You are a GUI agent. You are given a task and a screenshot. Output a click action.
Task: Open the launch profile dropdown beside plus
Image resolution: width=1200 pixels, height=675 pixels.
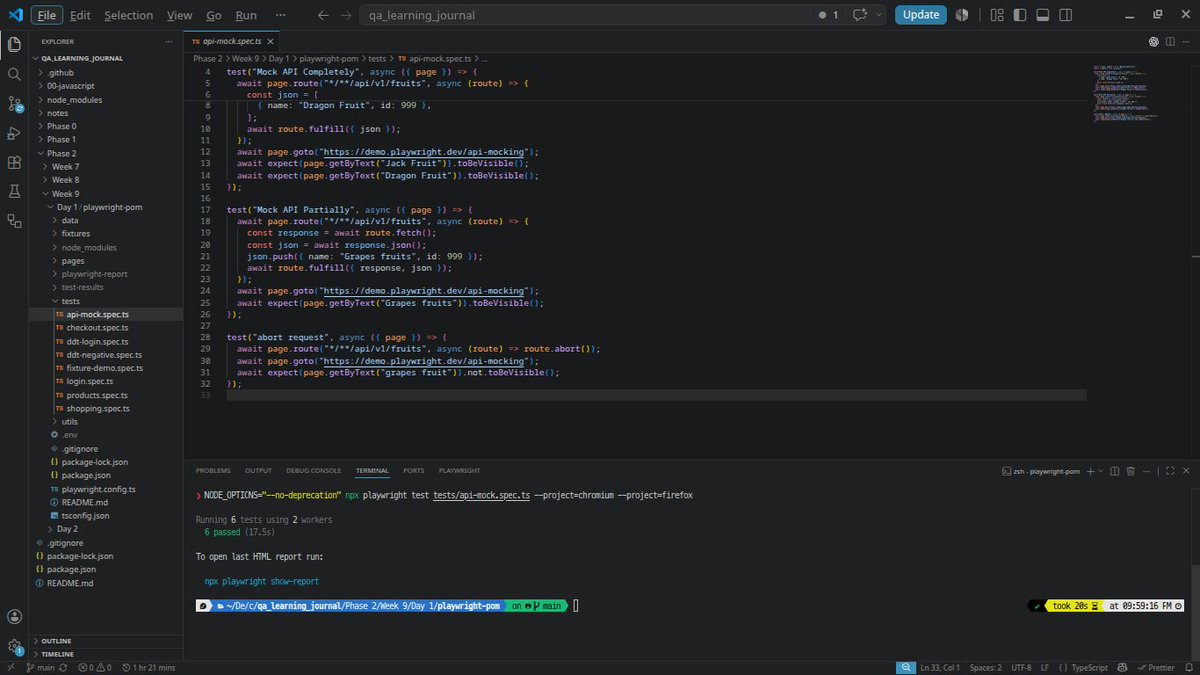(x=1102, y=471)
